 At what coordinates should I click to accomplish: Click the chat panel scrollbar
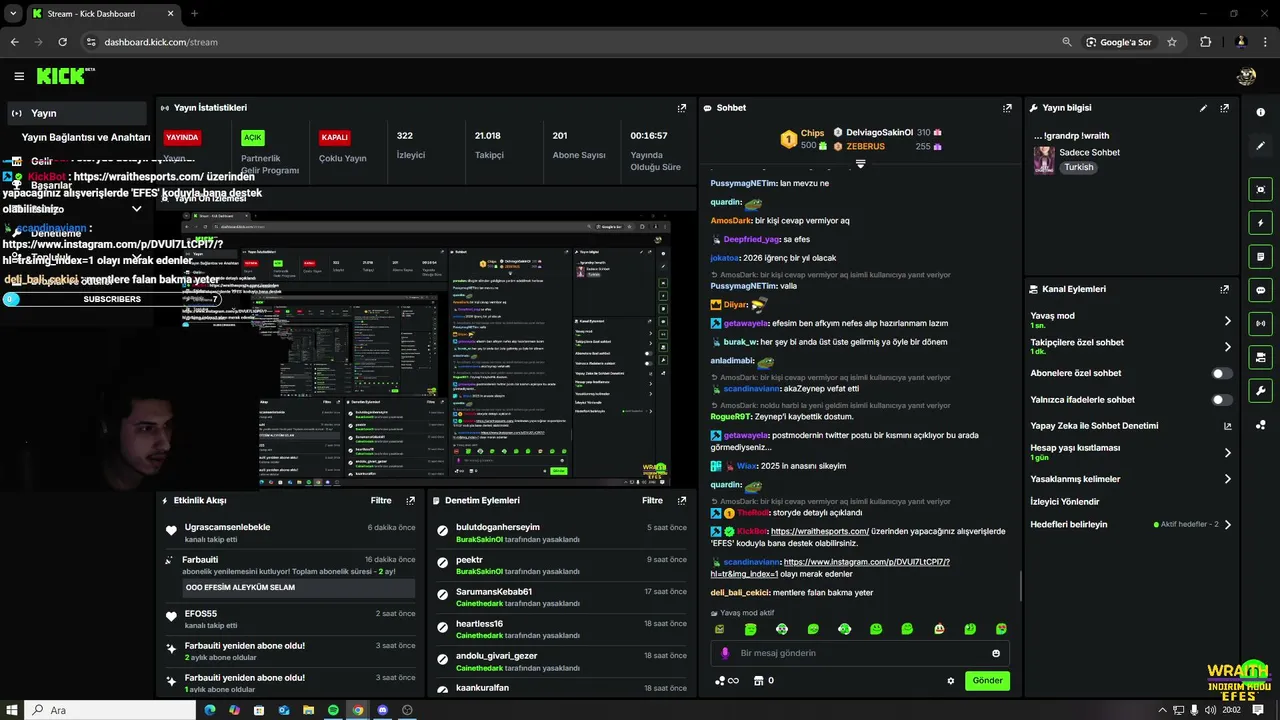tap(1020, 586)
